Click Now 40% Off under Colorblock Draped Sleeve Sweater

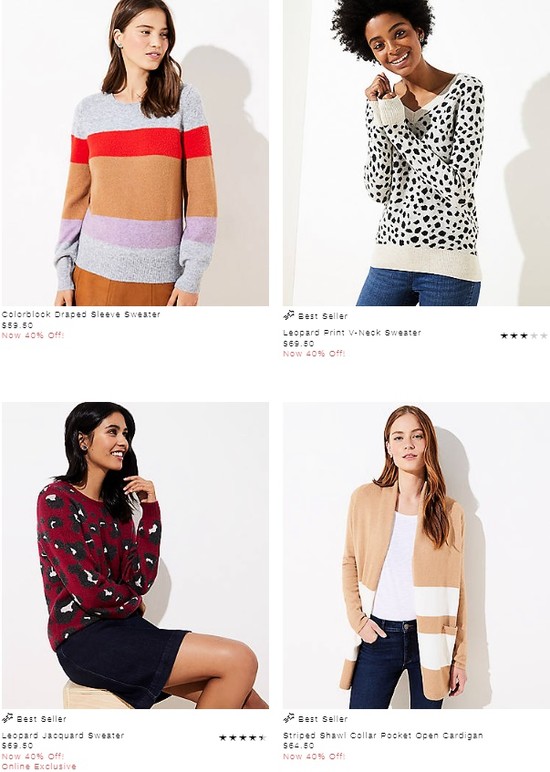point(33,335)
